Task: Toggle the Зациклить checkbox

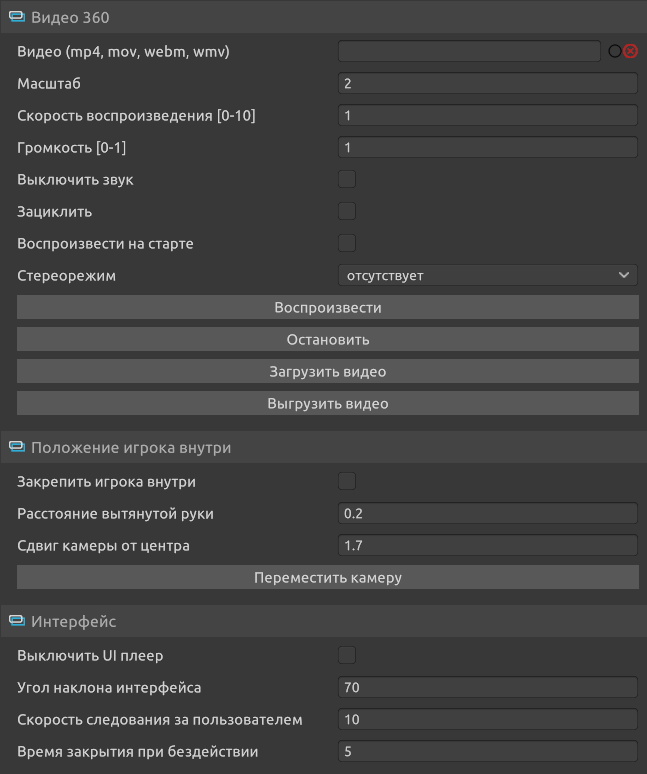Action: click(347, 212)
